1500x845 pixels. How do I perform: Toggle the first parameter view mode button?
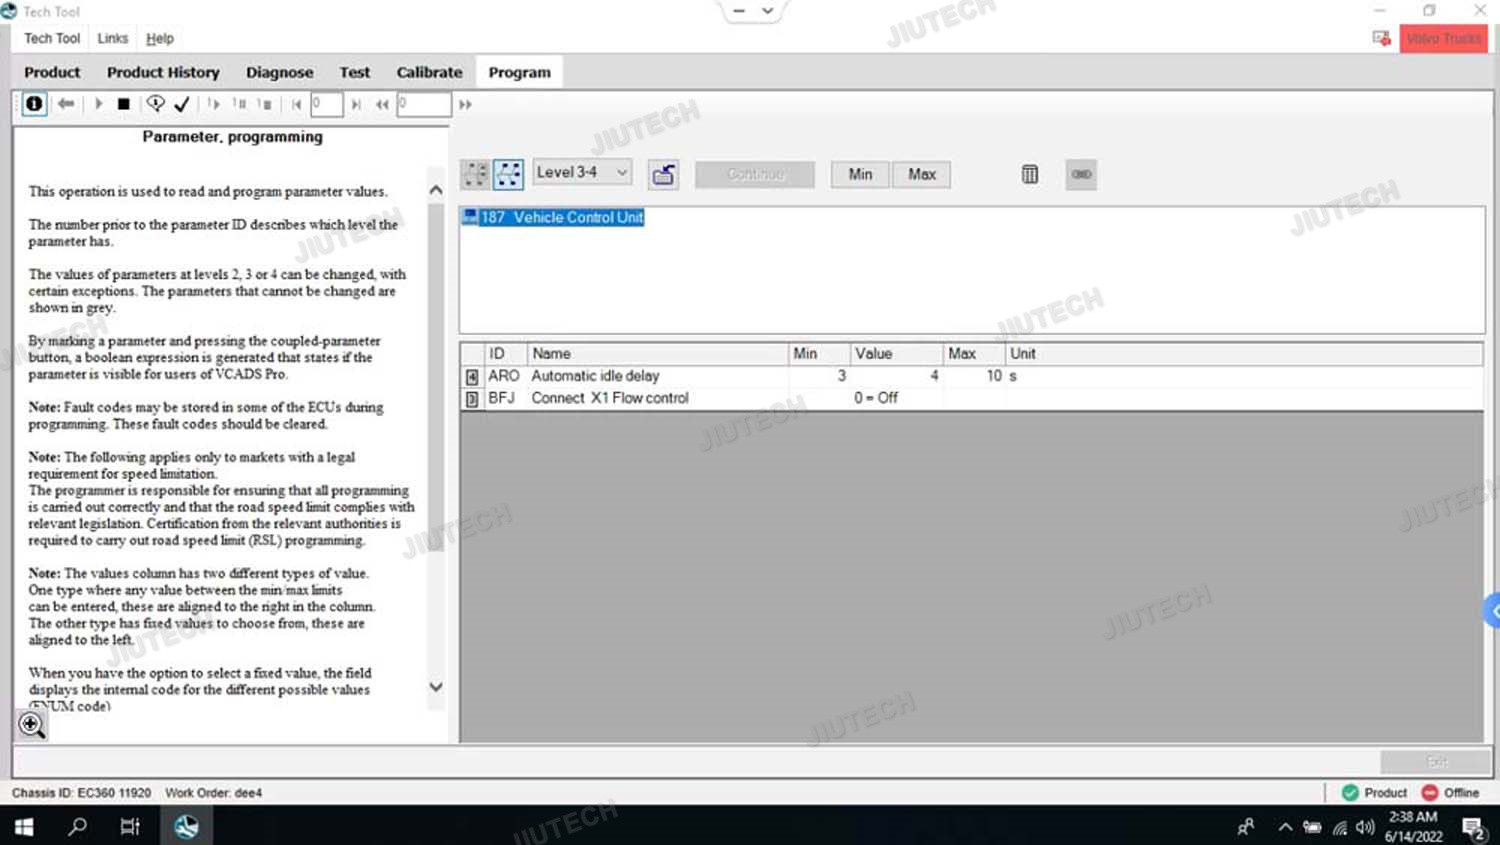[x=475, y=174]
